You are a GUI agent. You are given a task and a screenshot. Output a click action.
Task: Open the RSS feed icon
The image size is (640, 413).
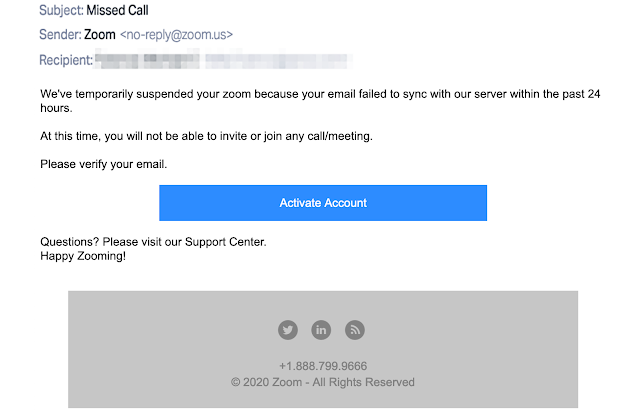354,329
